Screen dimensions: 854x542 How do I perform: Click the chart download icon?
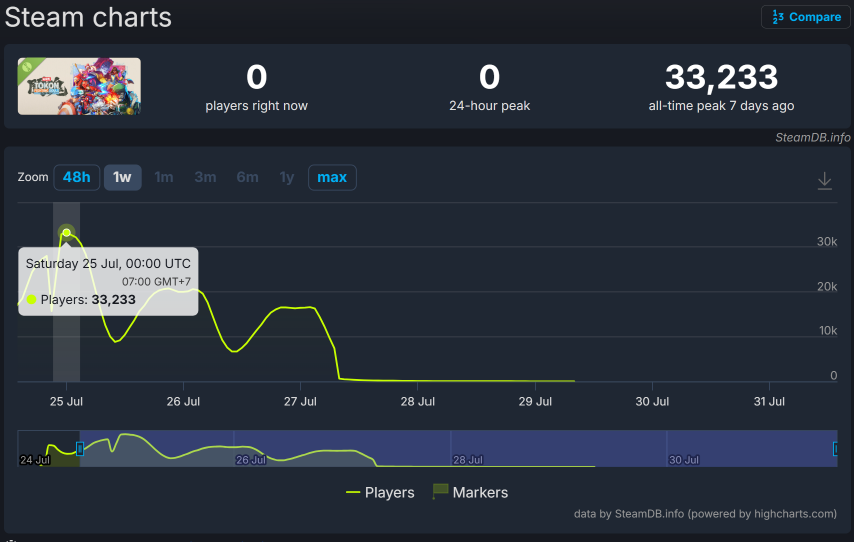click(x=825, y=181)
